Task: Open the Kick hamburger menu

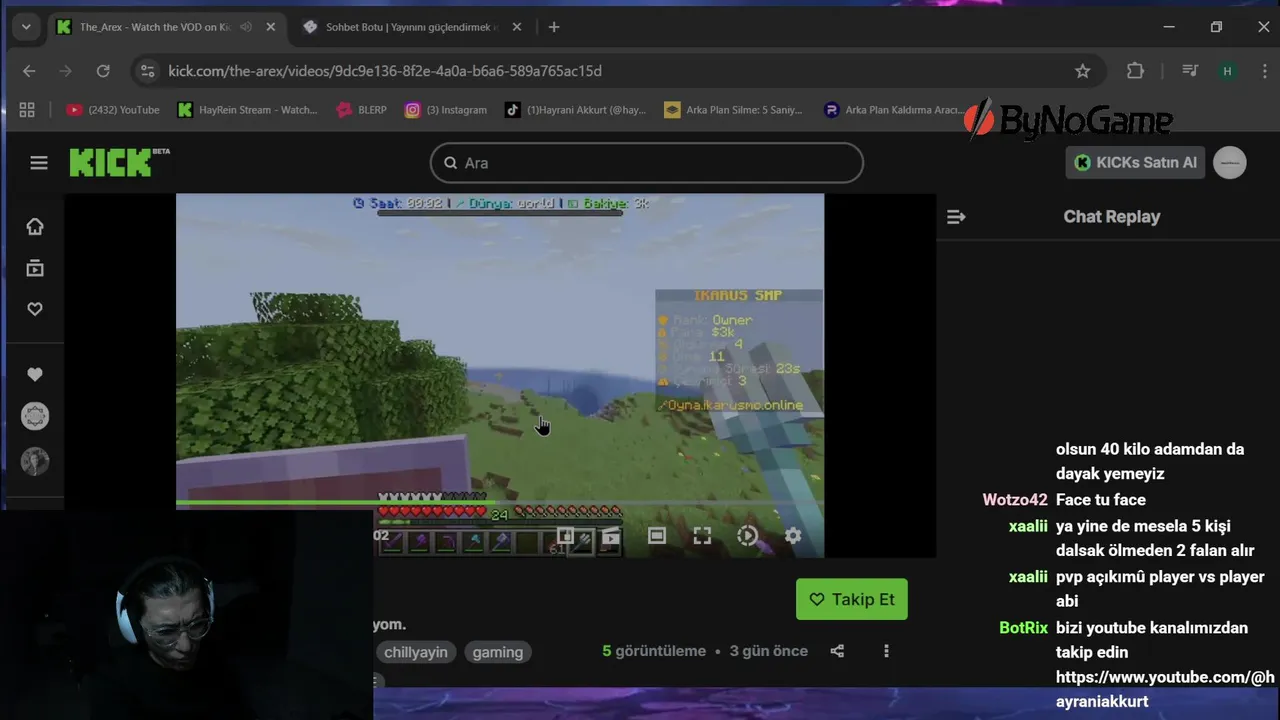Action: pos(39,163)
